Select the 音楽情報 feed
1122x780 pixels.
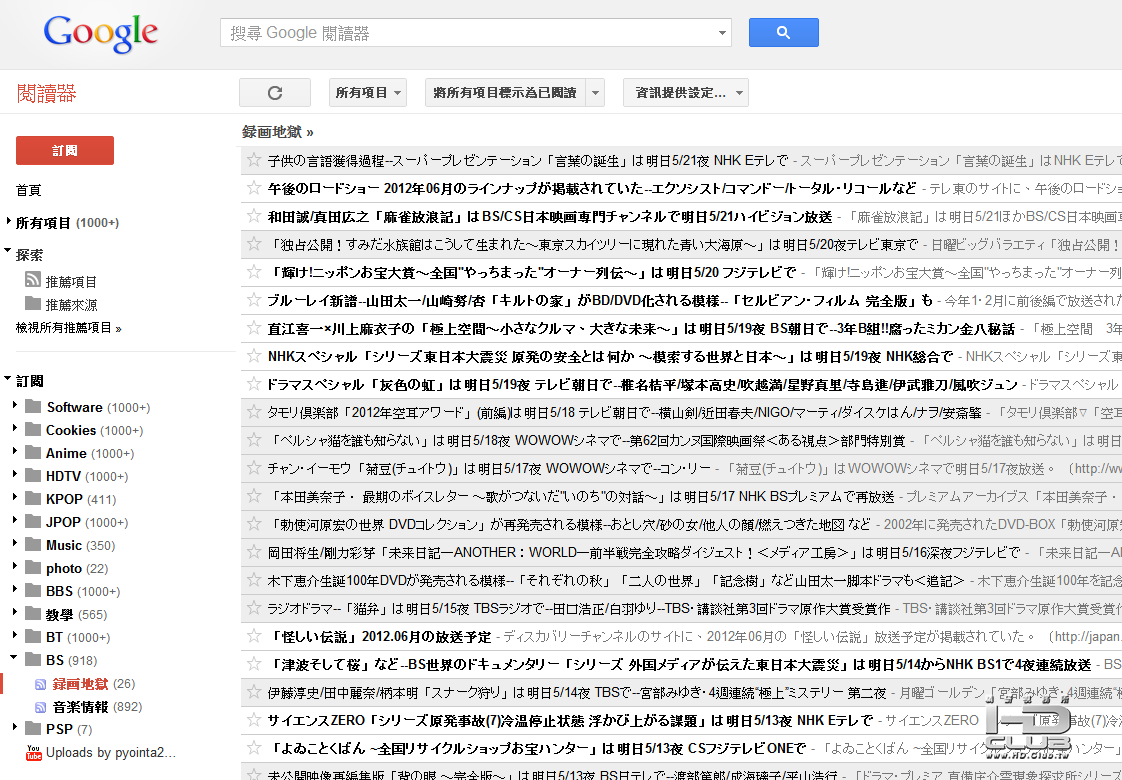click(x=80, y=708)
